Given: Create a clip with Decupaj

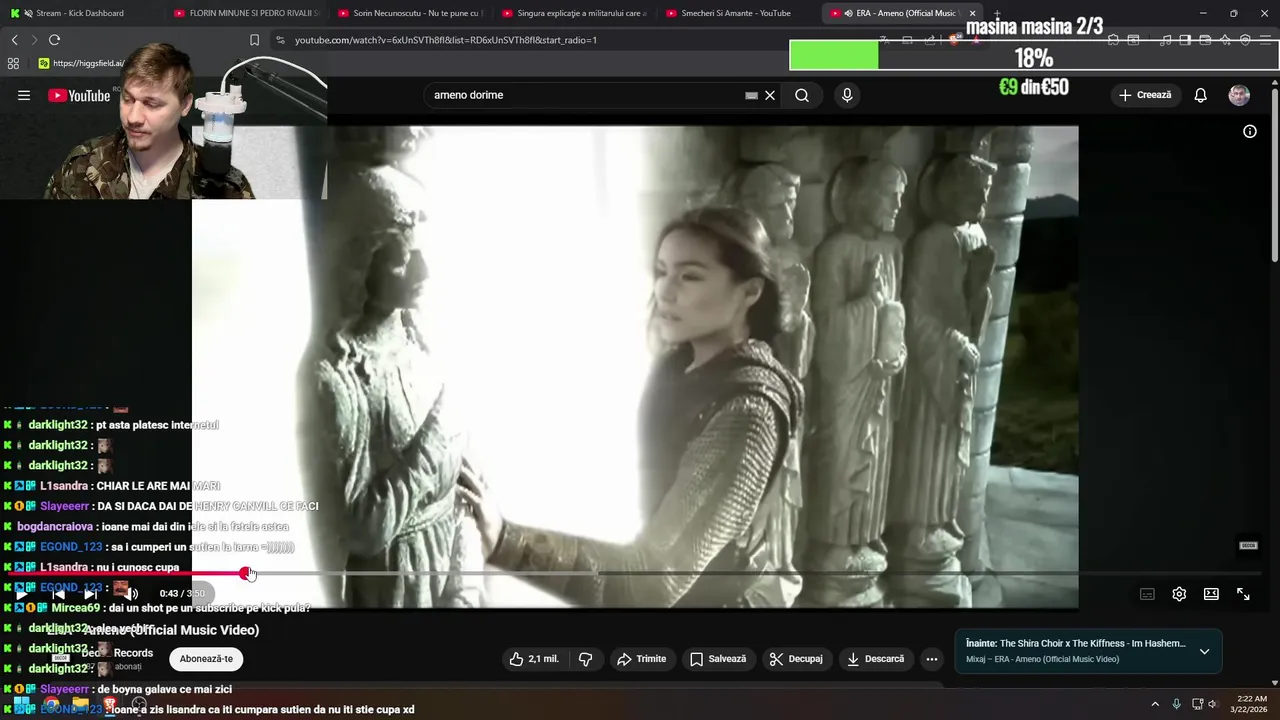Looking at the screenshot, I should click(x=796, y=659).
